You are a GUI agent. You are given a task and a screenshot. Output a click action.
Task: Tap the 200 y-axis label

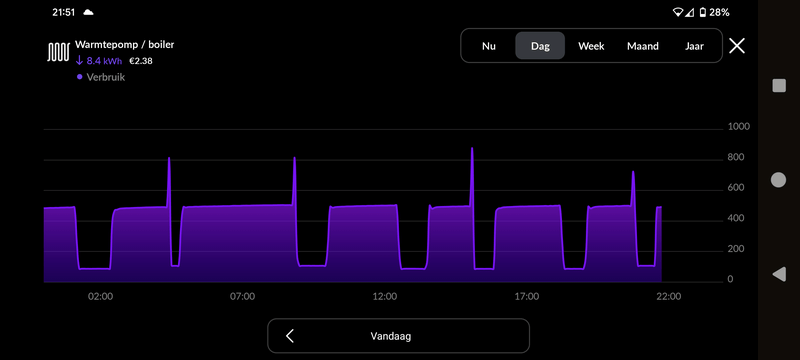coord(736,249)
